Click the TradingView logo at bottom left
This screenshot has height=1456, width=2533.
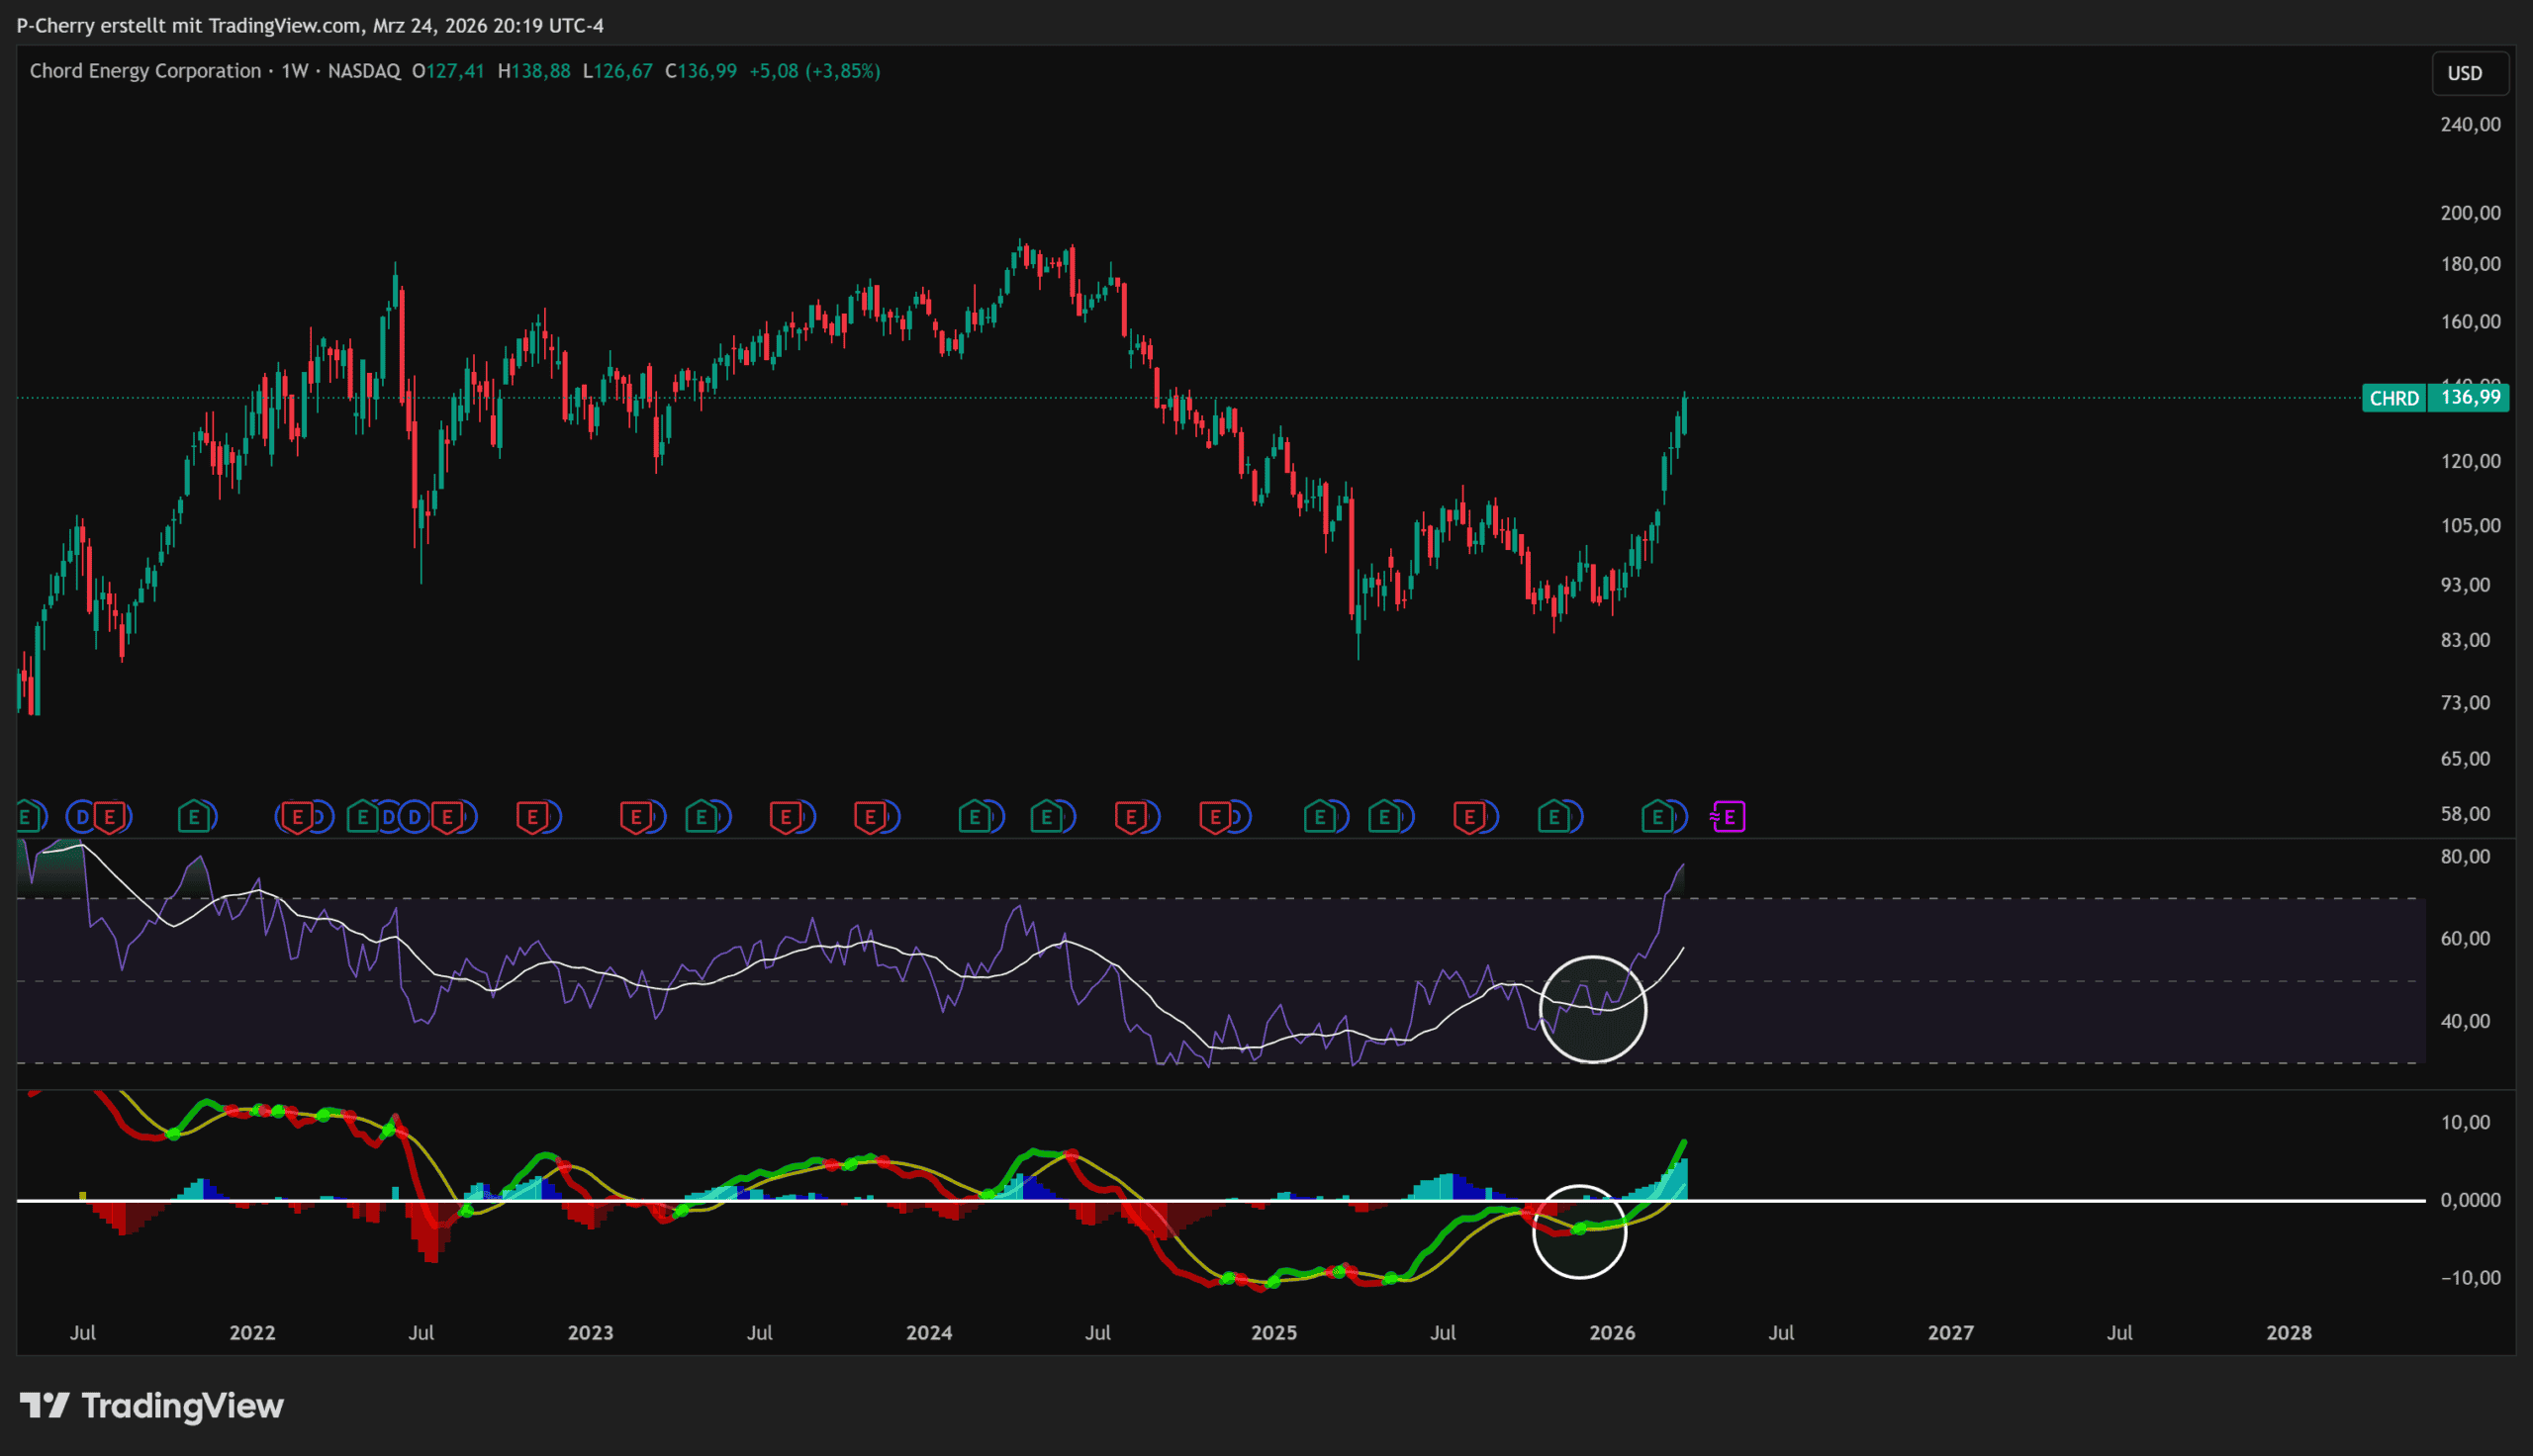152,1406
